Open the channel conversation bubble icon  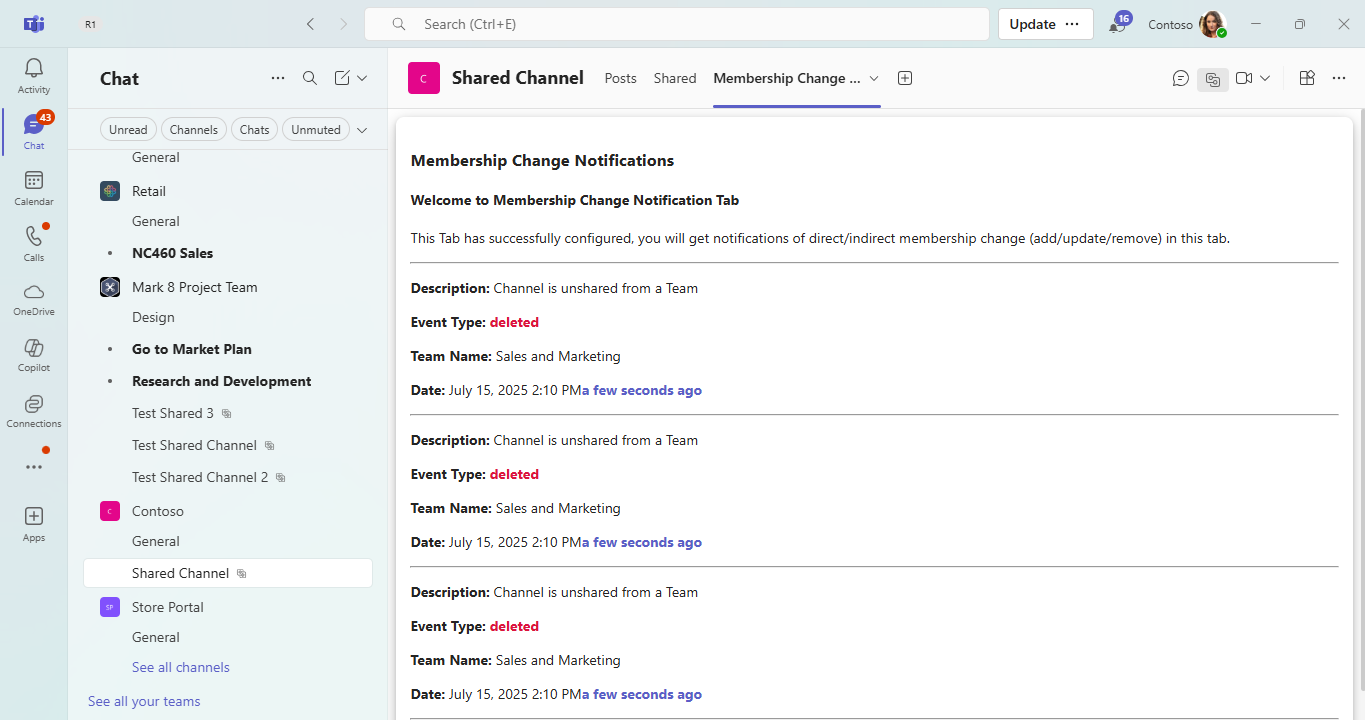click(x=1181, y=78)
